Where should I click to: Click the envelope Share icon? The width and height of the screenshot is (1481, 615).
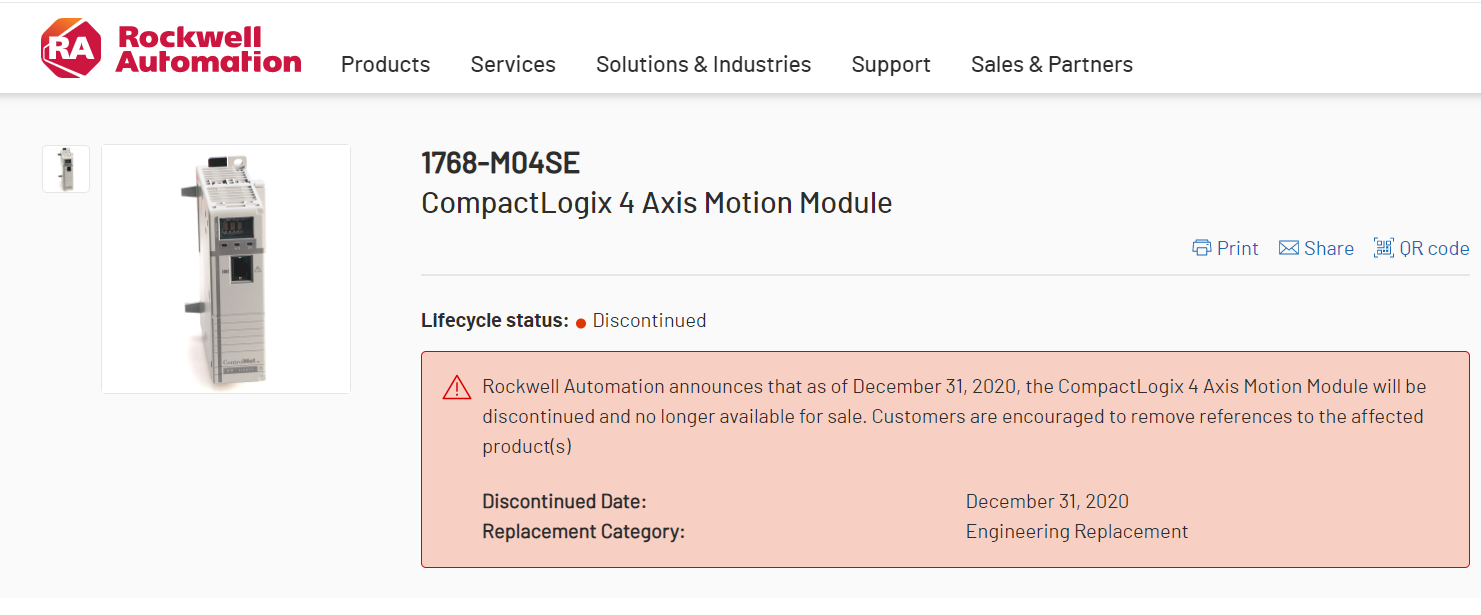tap(1288, 248)
